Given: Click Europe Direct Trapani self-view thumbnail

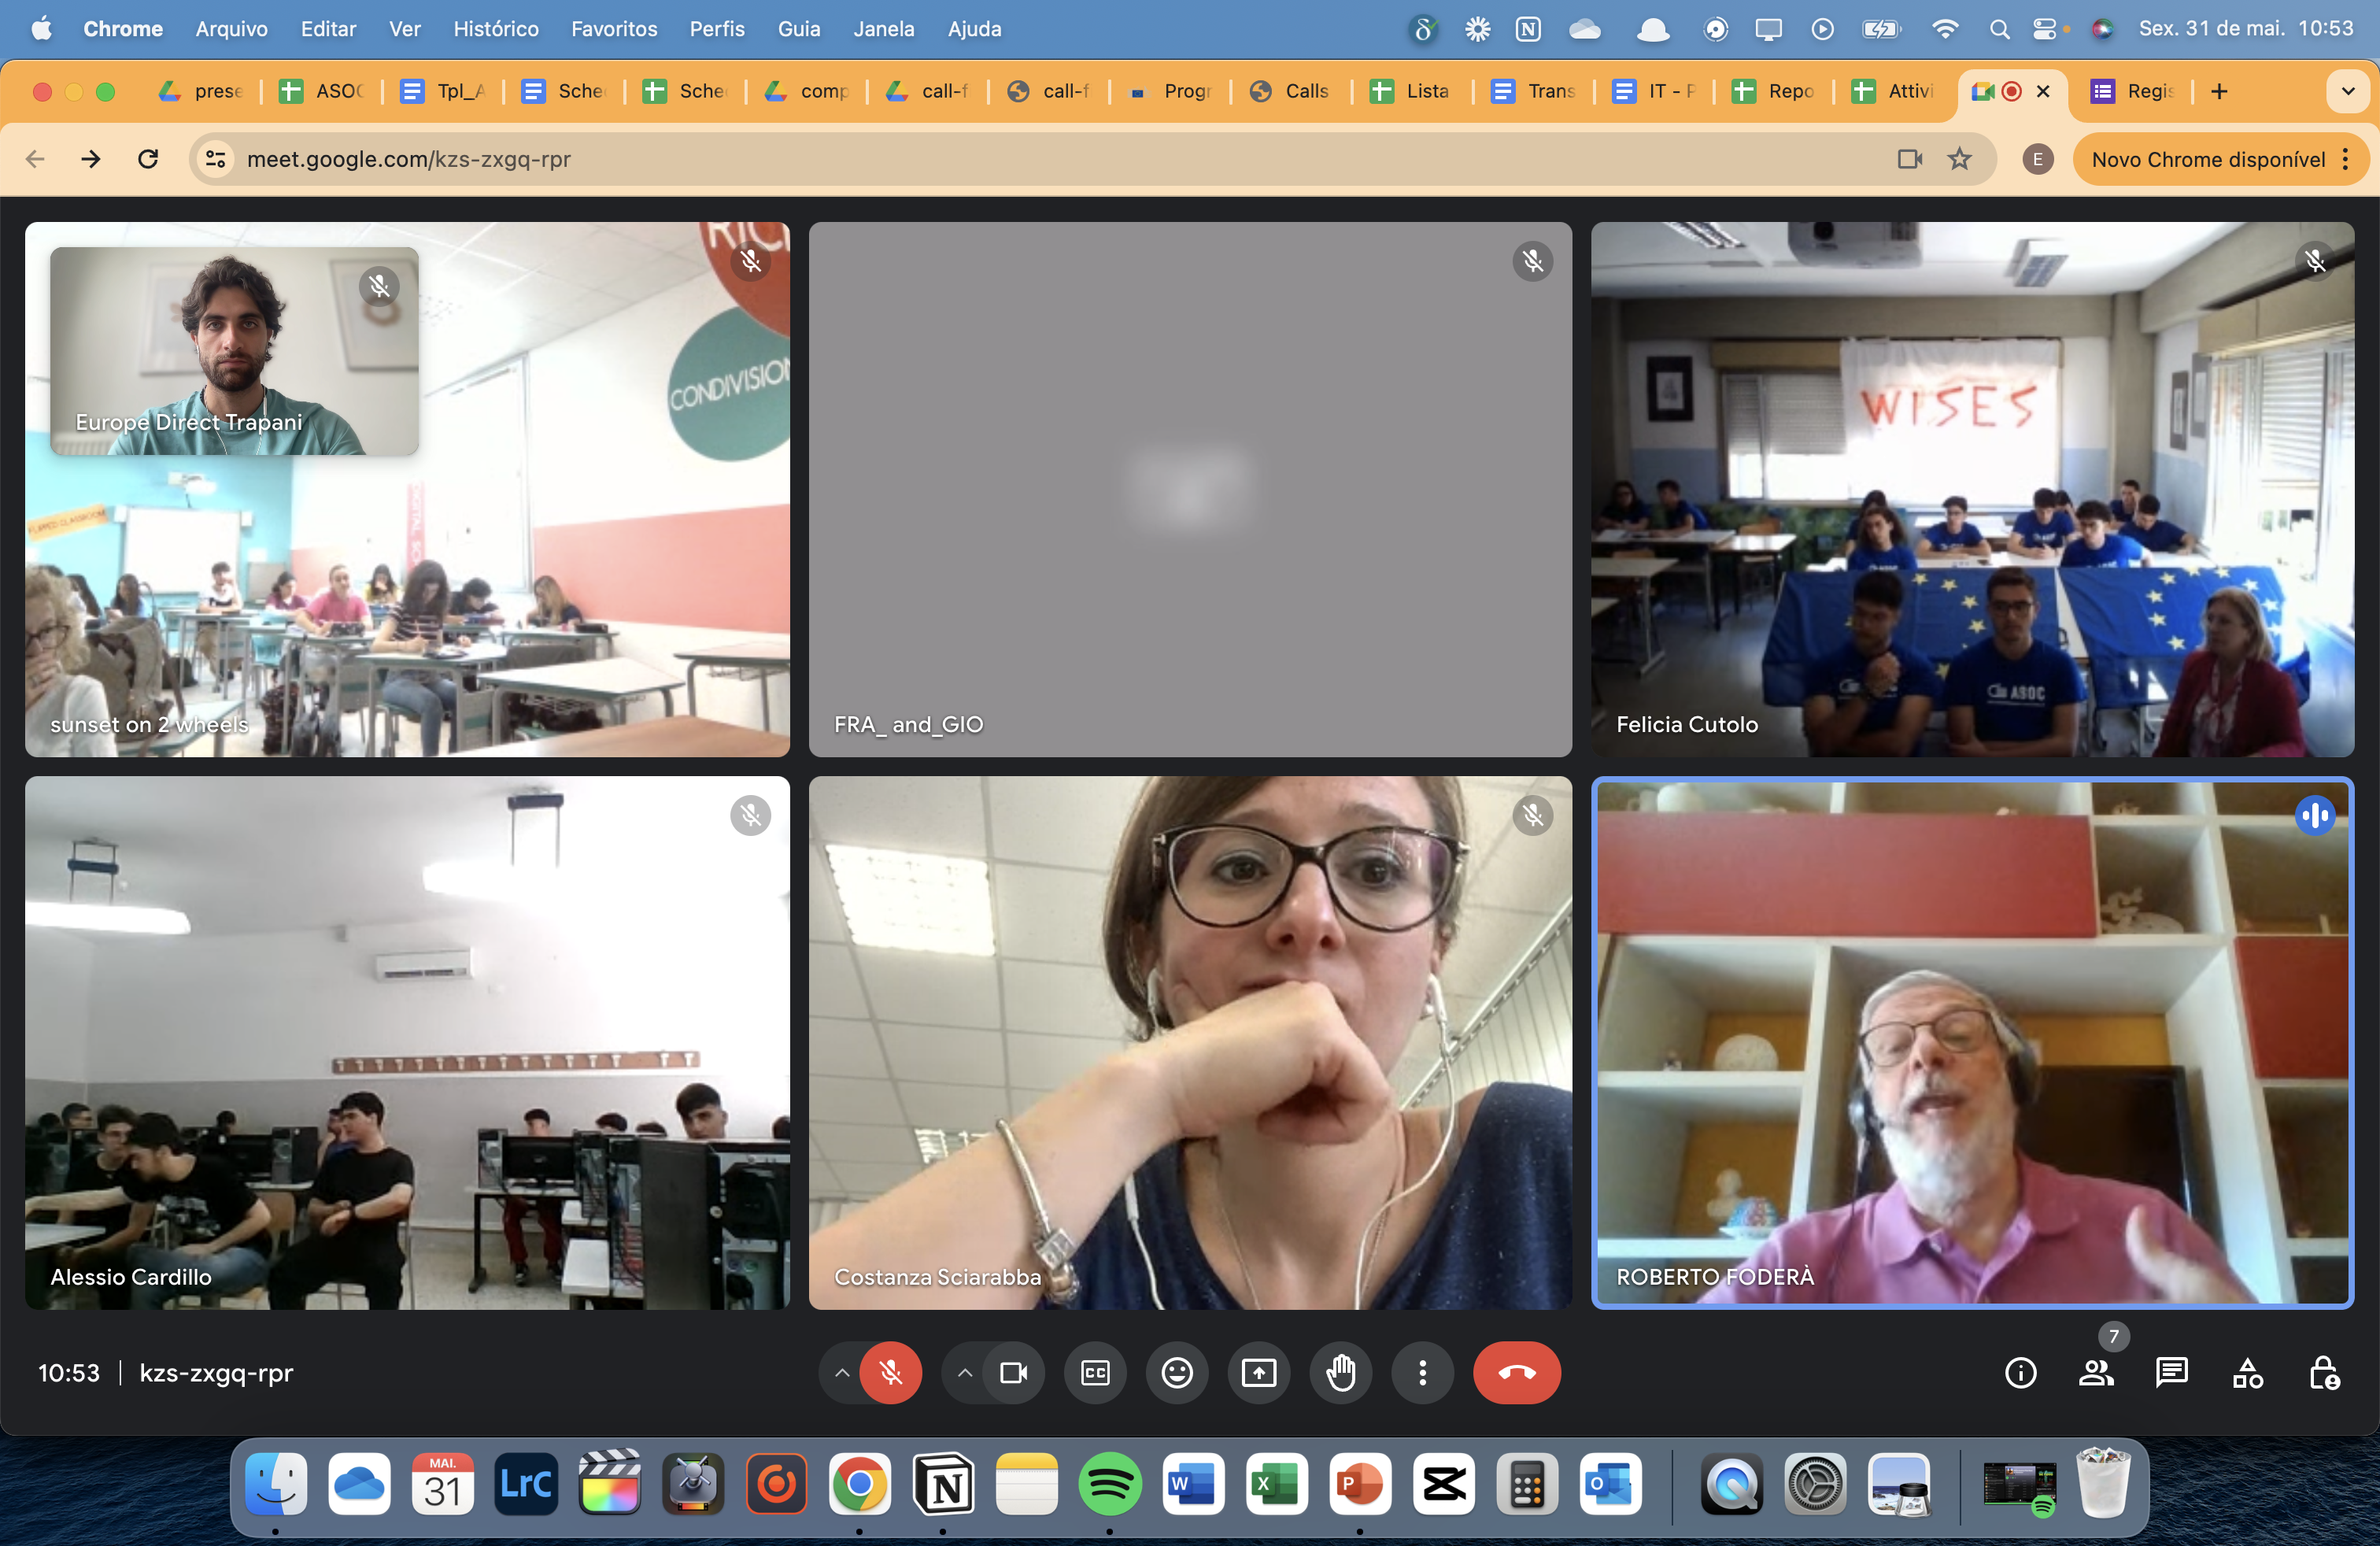Looking at the screenshot, I should pos(234,351).
